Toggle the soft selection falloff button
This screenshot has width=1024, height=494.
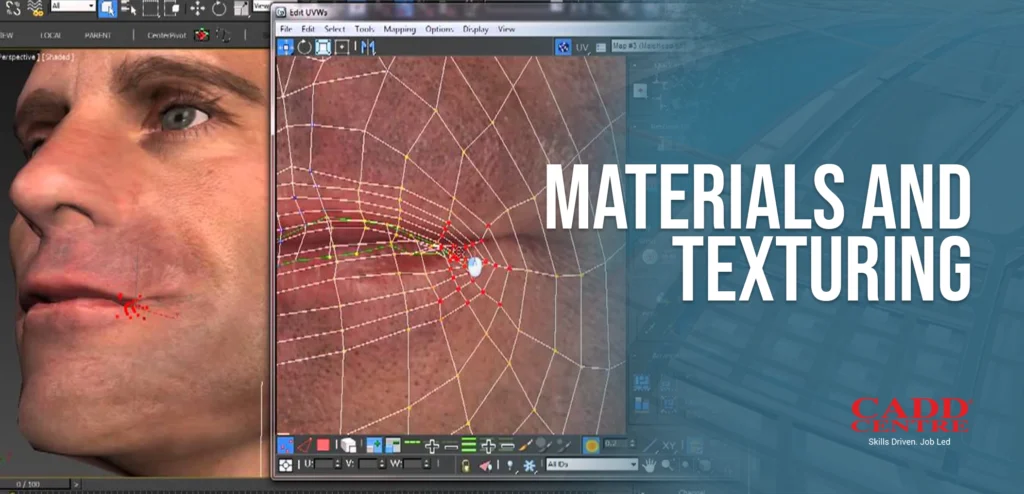(591, 446)
